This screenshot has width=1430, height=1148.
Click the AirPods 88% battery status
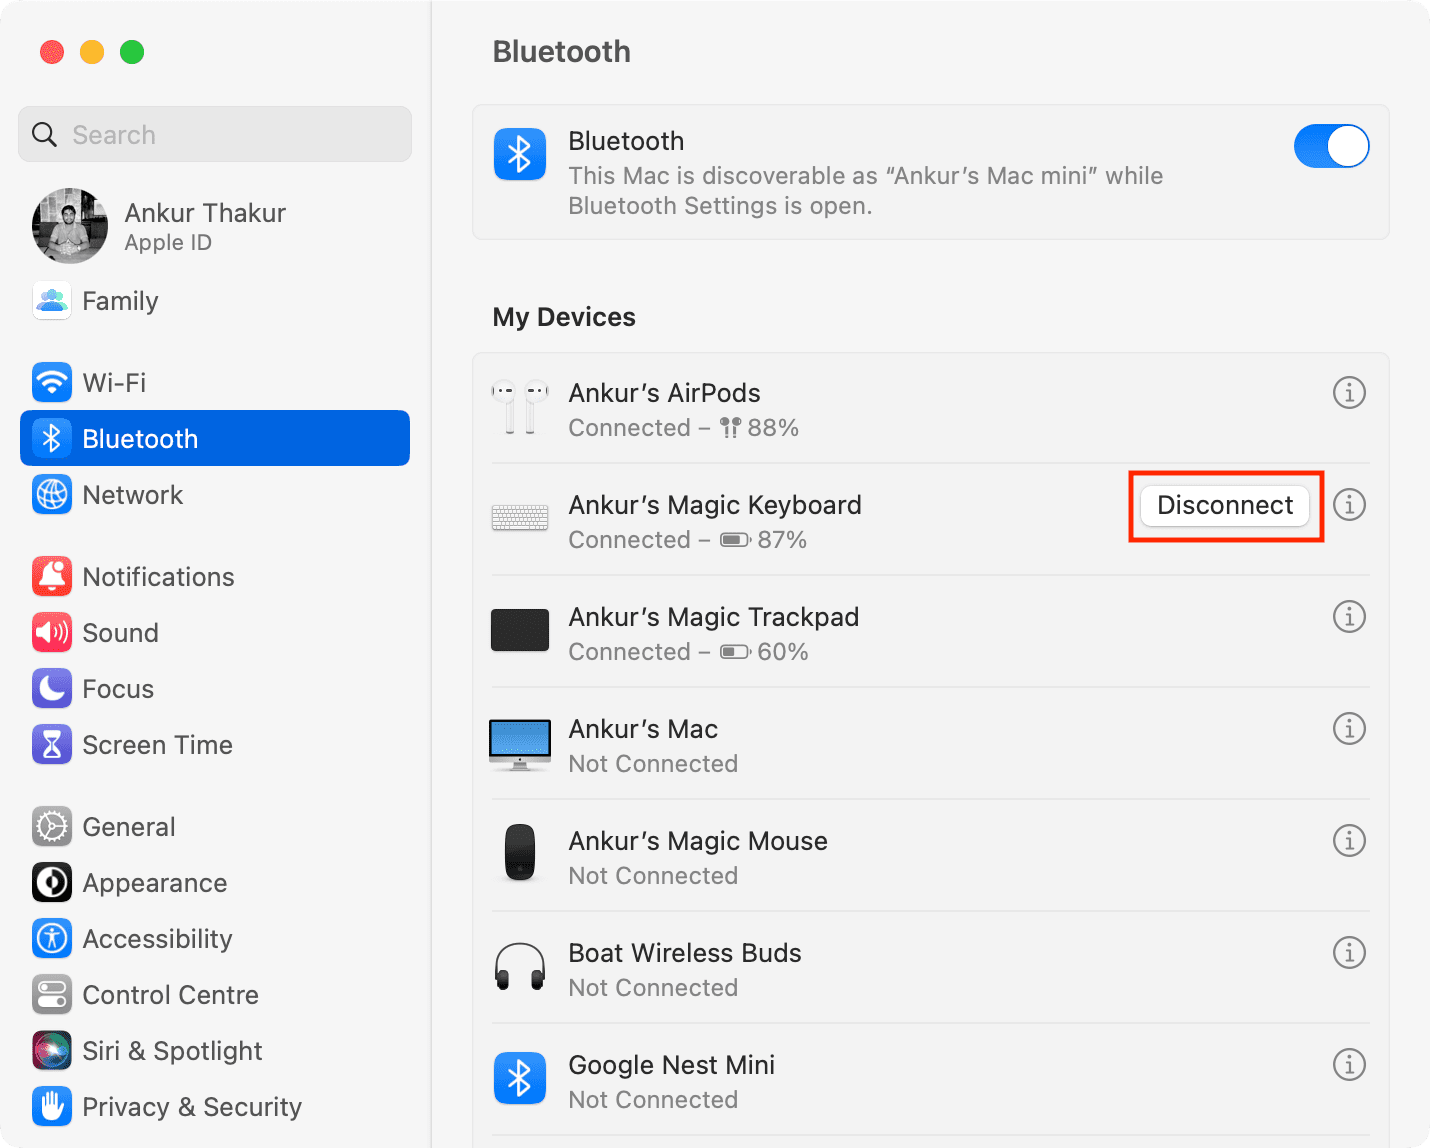(759, 428)
